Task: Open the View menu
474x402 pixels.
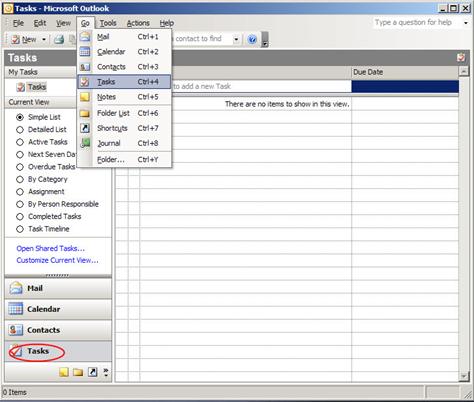Action: click(63, 23)
